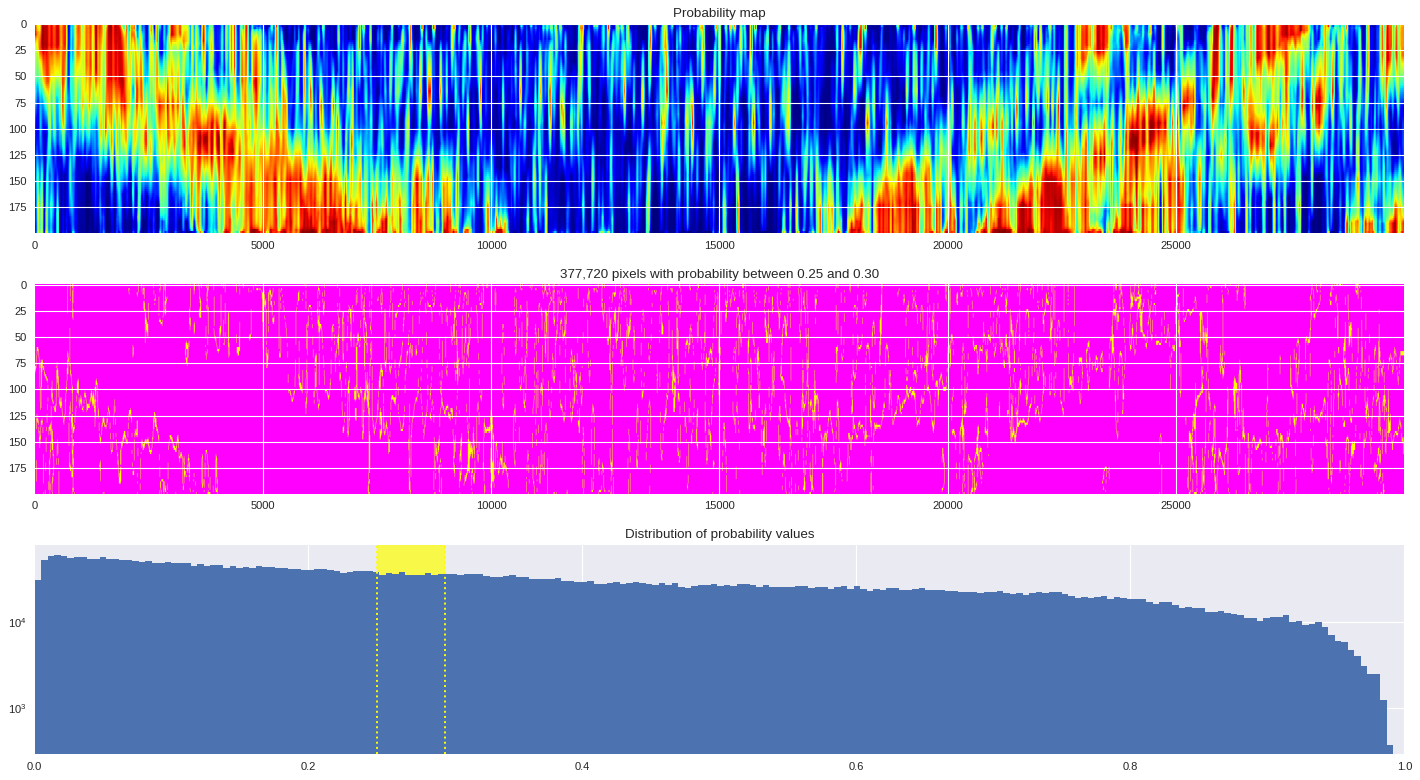Screen dimensions: 1420x780
Task: Select the 0.6 tick label on histogram axis
Action: (x=856, y=767)
